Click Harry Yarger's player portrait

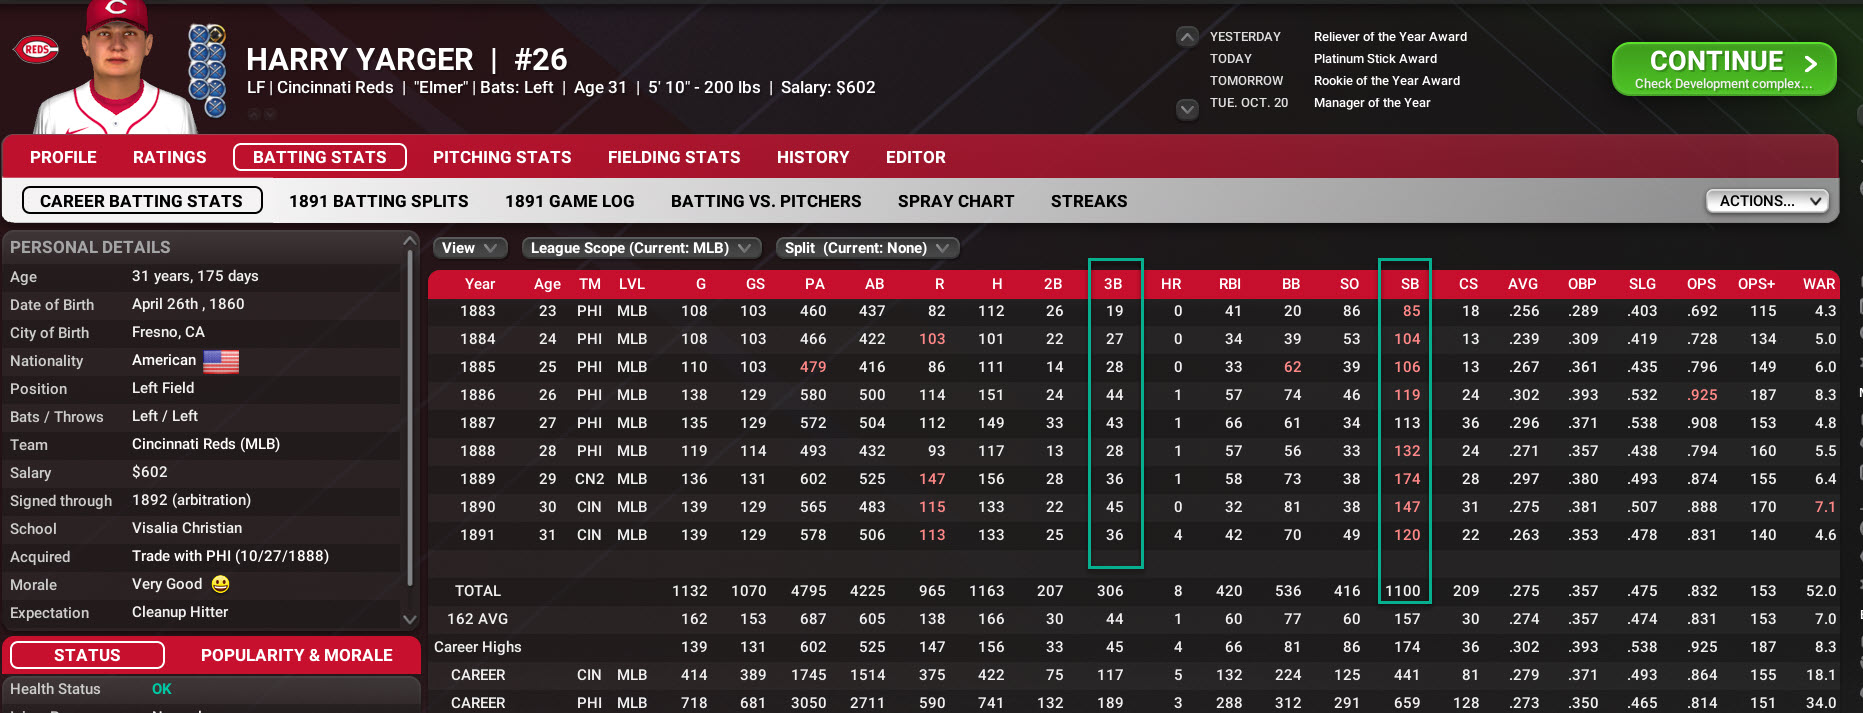[115, 70]
